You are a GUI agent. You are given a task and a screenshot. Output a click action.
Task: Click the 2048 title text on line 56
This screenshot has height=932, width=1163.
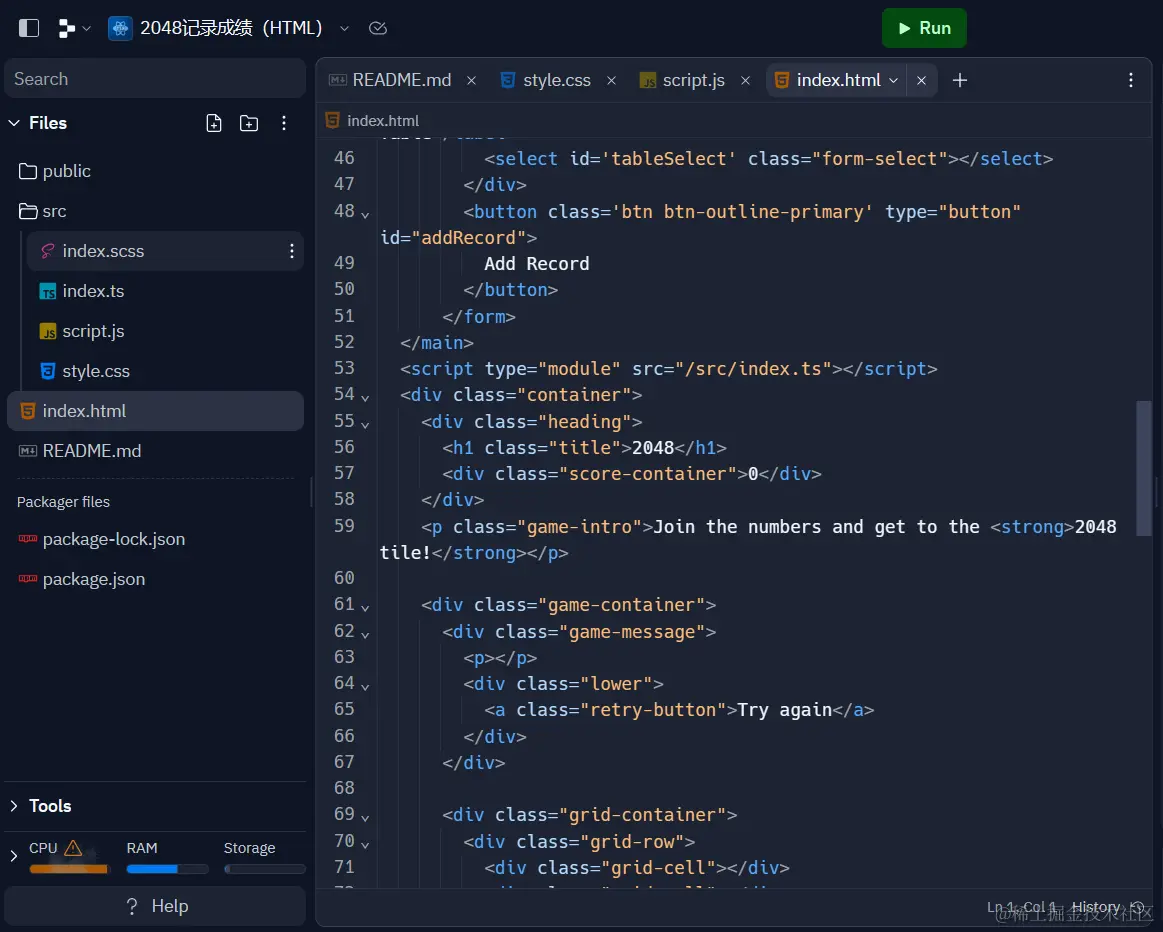(x=653, y=448)
